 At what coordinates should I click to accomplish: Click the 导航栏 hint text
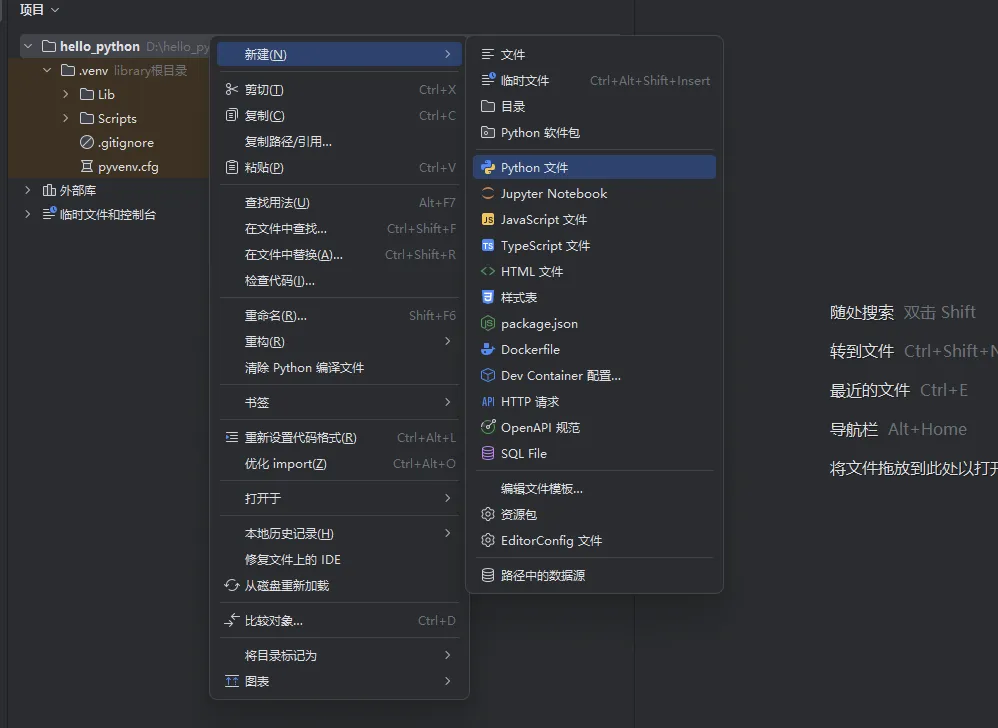pyautogui.click(x=854, y=430)
